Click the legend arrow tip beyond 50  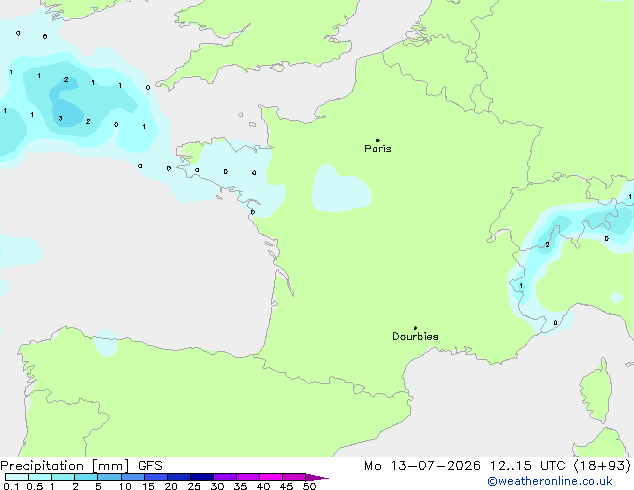pos(319,477)
